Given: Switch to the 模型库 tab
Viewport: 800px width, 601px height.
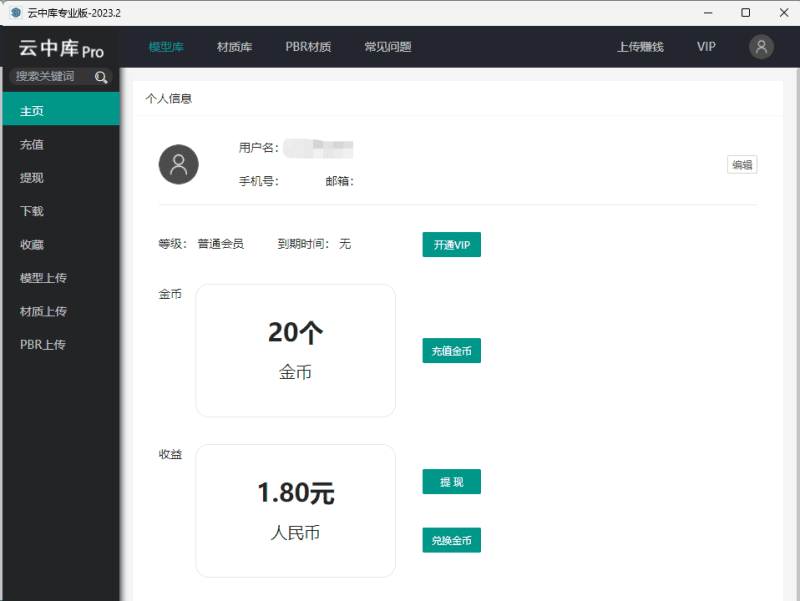Looking at the screenshot, I should 164,46.
